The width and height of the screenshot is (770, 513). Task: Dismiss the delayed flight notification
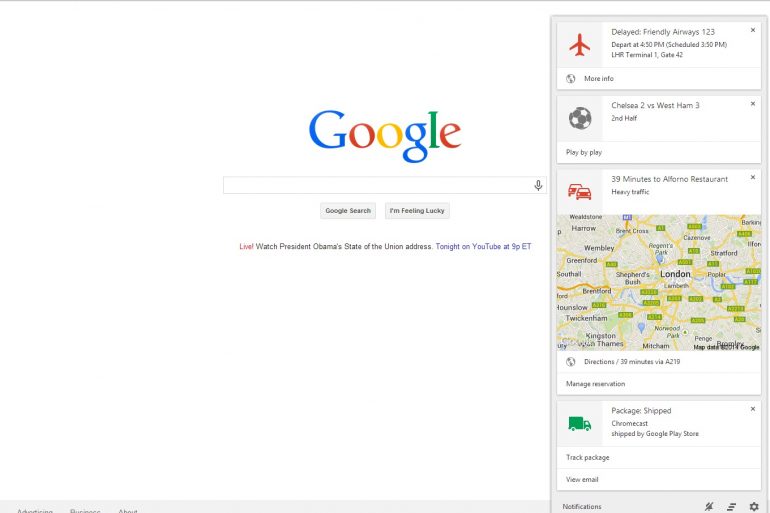pos(753,31)
